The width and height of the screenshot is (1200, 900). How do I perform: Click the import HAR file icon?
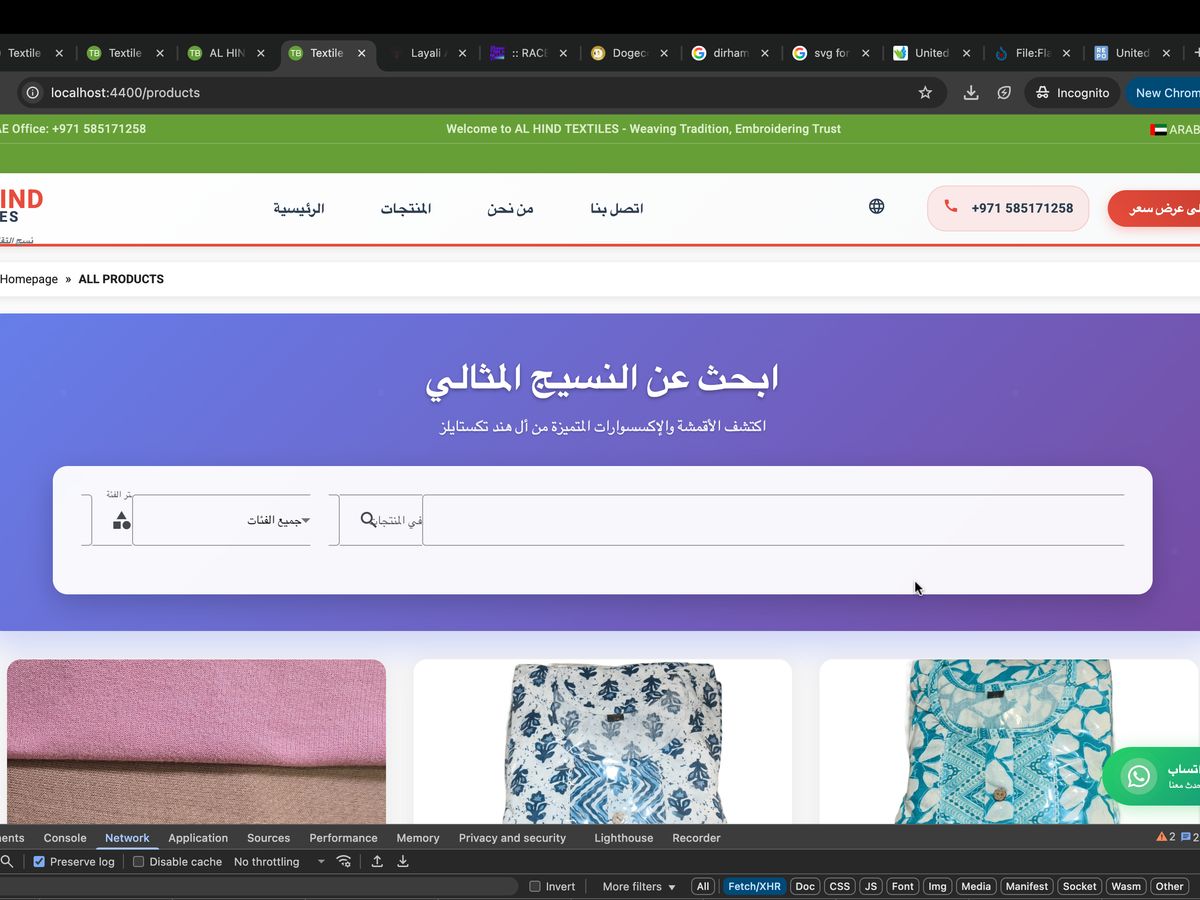pyautogui.click(x=378, y=861)
